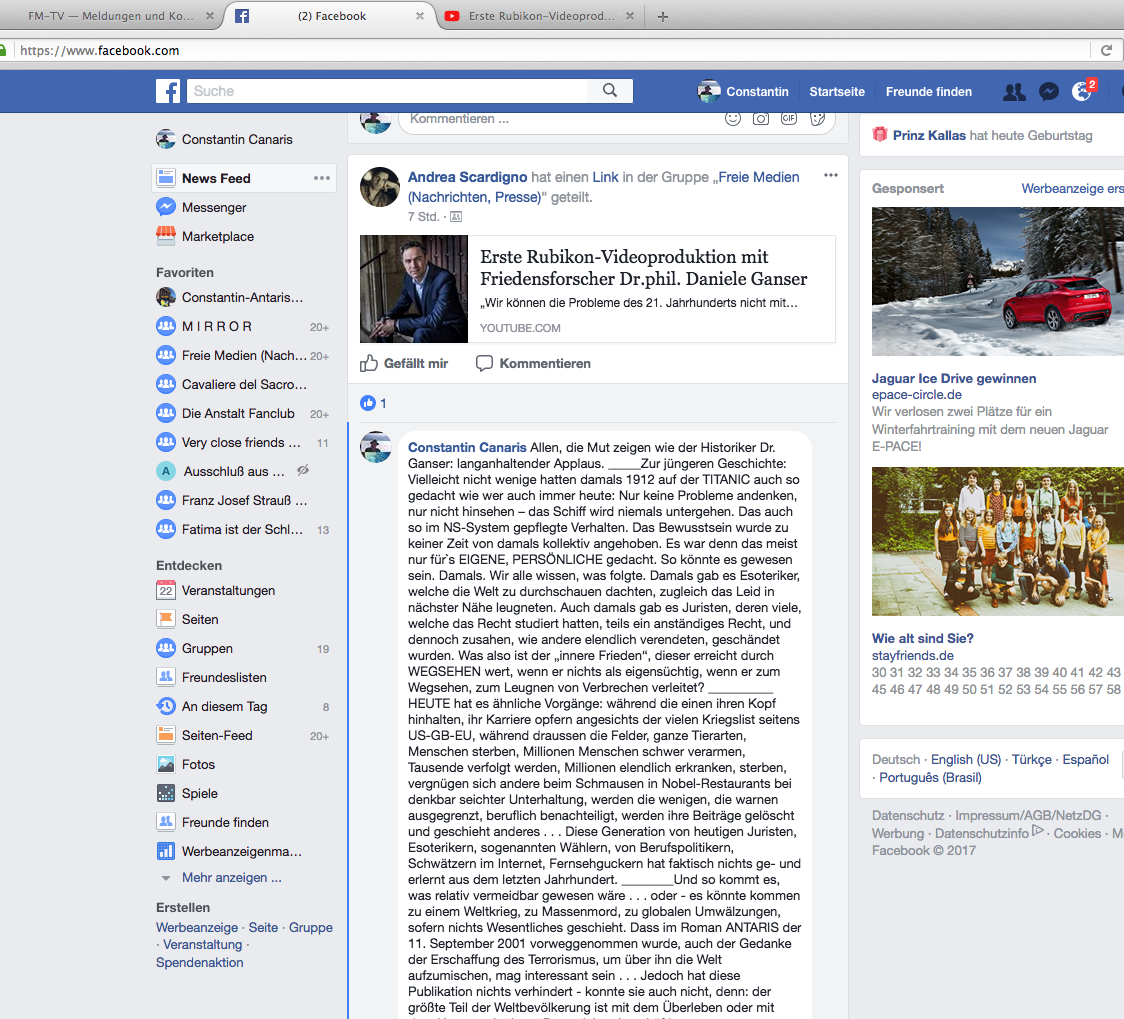The width and height of the screenshot is (1124, 1019).
Task: Open Freunde finden in the top bar
Action: 929,92
